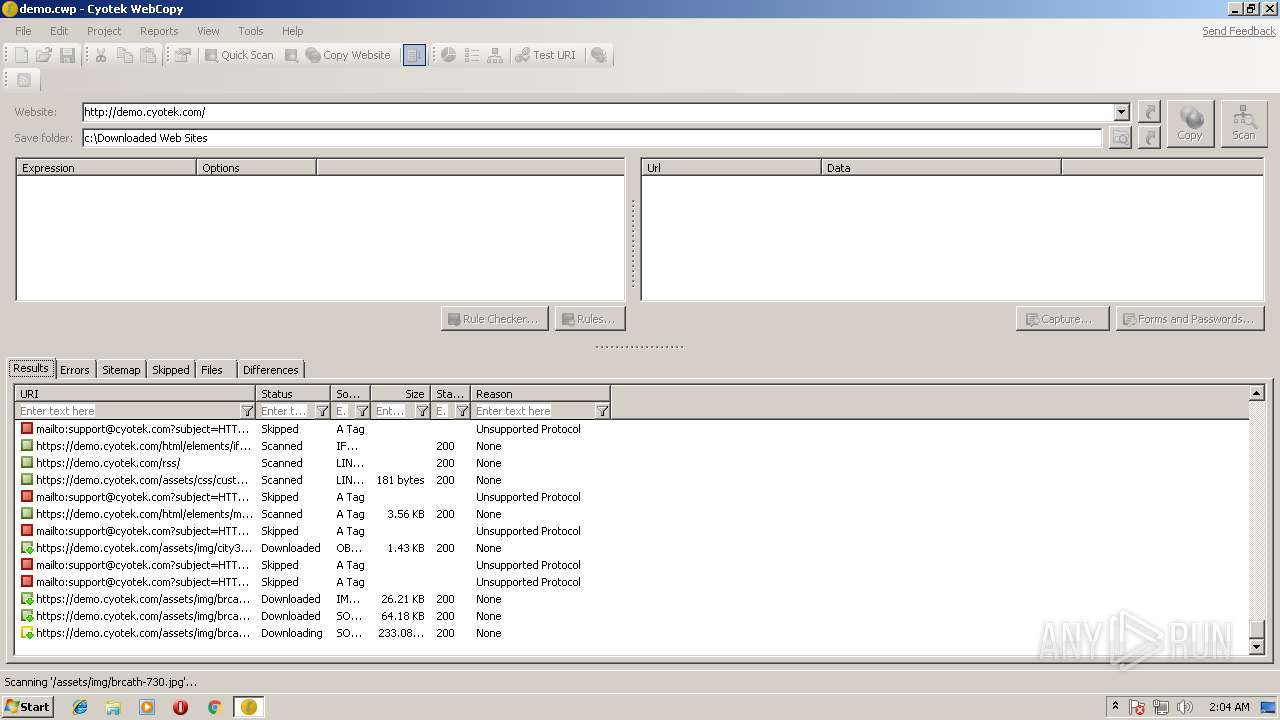Start a Quick Scan from toolbar
Viewport: 1280px width, 720px height.
[x=239, y=55]
